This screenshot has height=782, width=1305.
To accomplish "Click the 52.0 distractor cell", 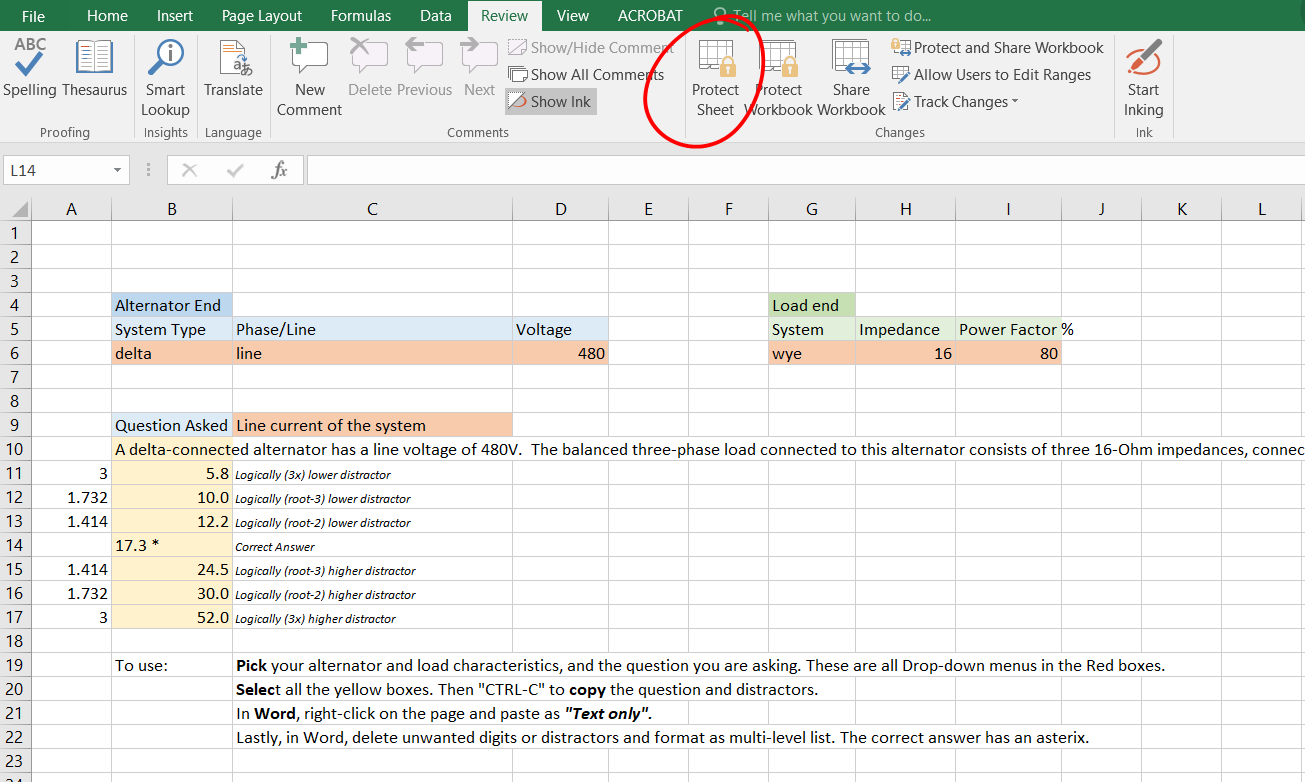I will pyautogui.click(x=172, y=617).
